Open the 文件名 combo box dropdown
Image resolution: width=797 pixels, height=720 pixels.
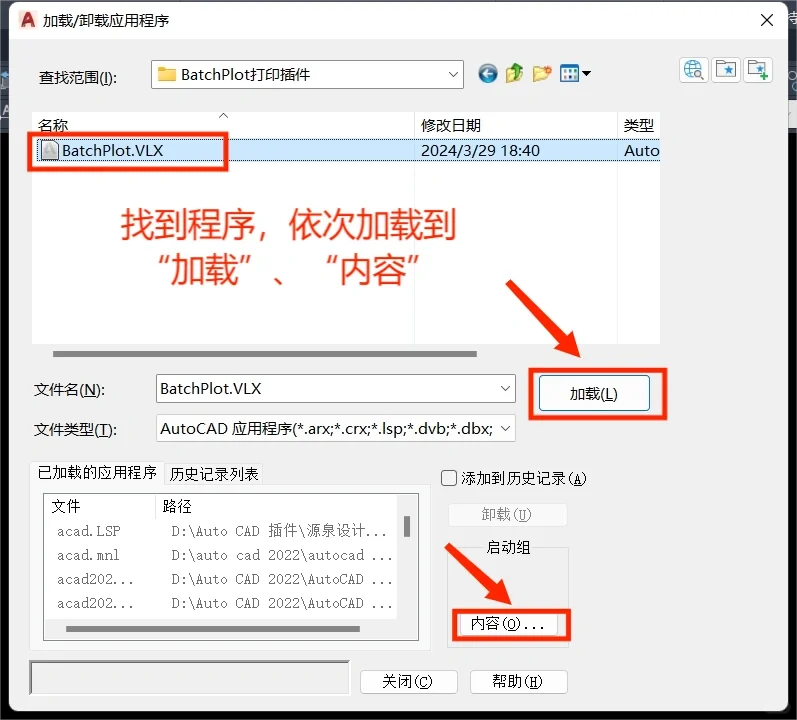[505, 389]
